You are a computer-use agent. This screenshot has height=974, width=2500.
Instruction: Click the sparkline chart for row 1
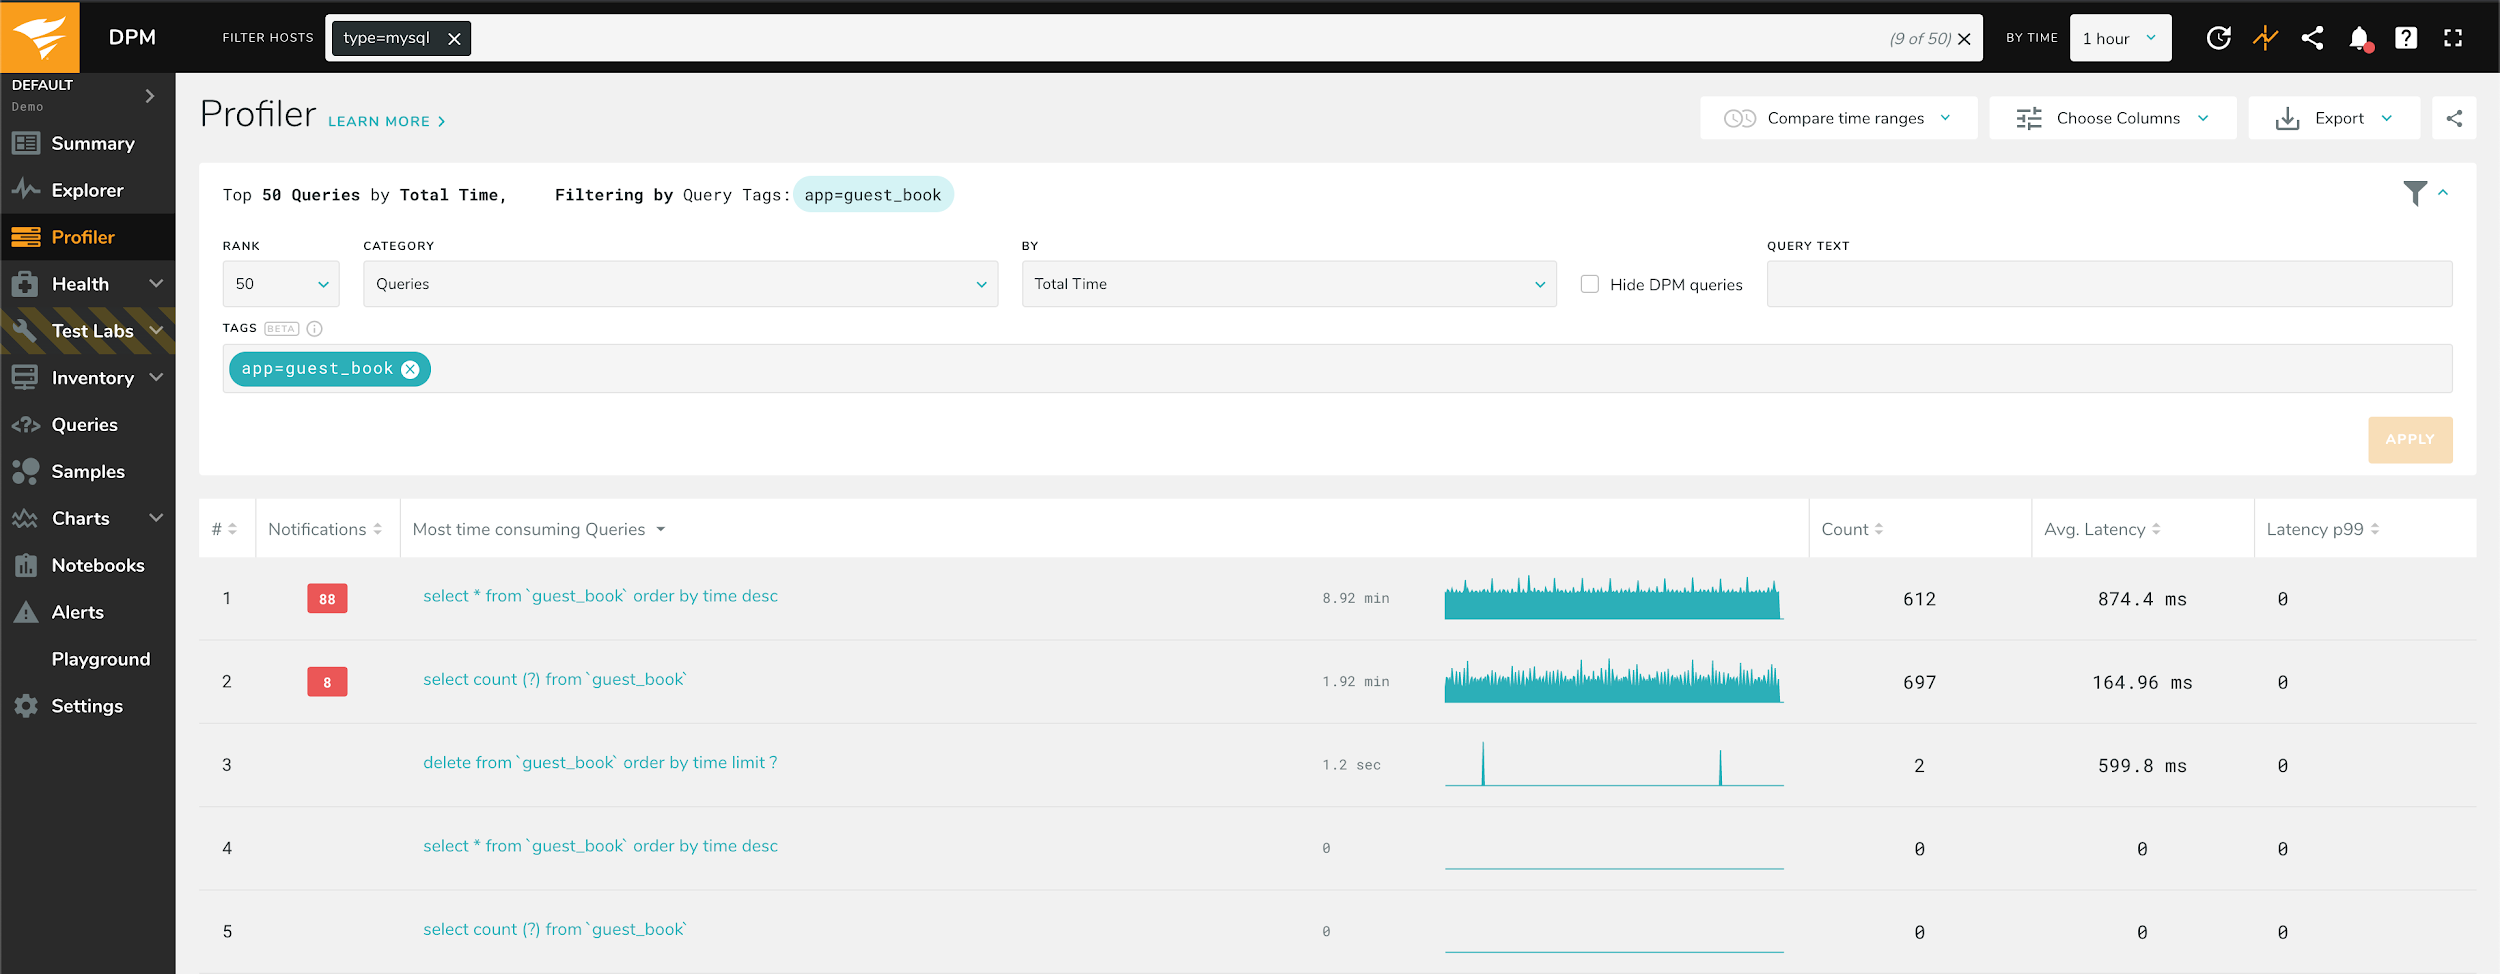(1614, 598)
